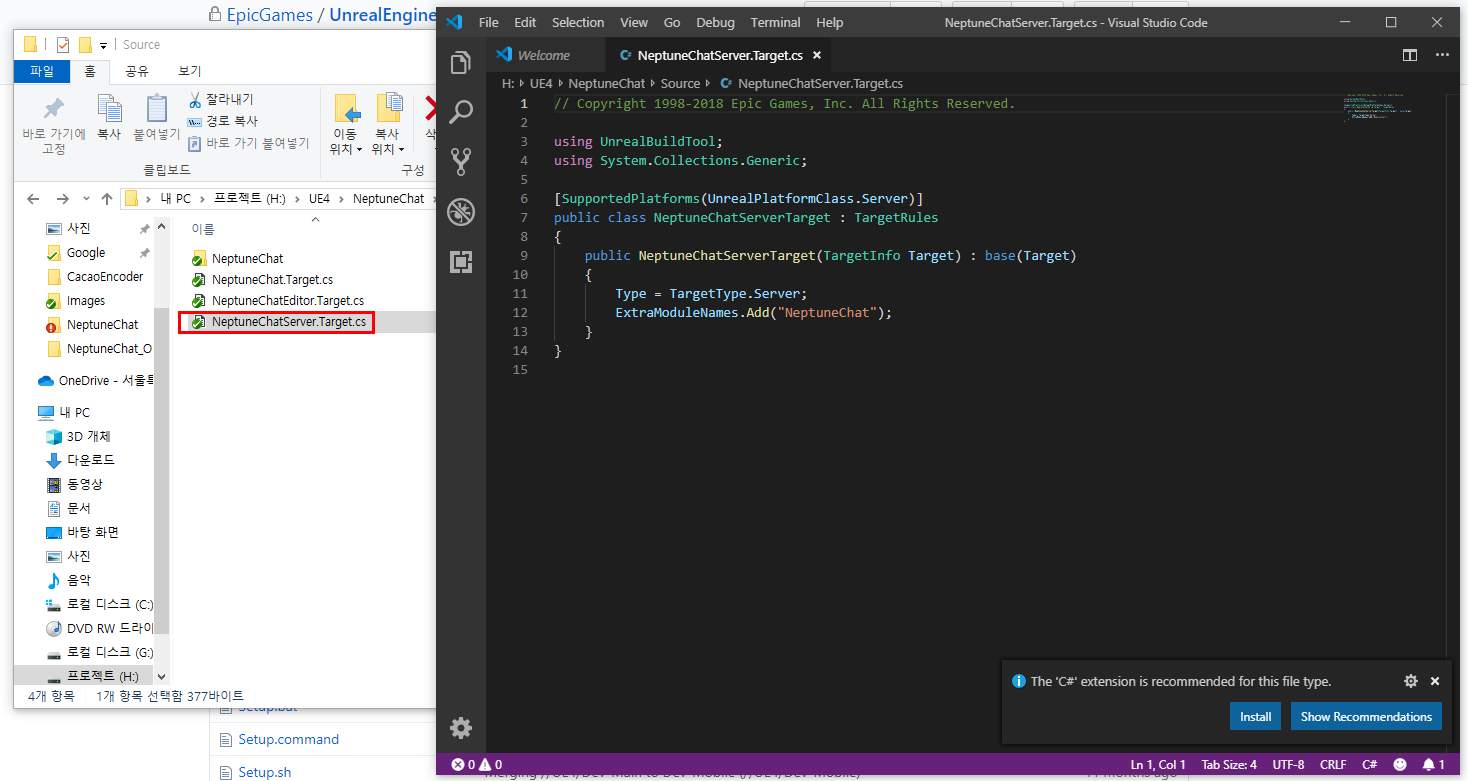
Task: Show errors and warnings count in the status bar
Action: (x=477, y=764)
